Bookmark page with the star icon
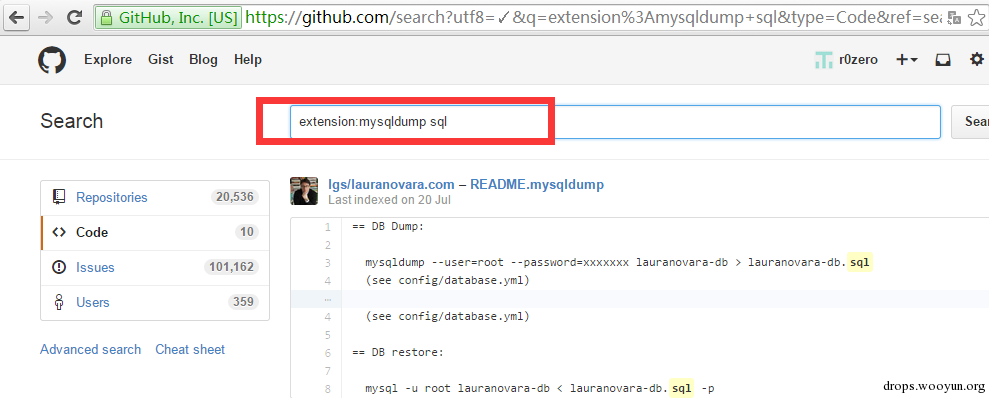Viewport: 989px width, 398px height. 976,18
